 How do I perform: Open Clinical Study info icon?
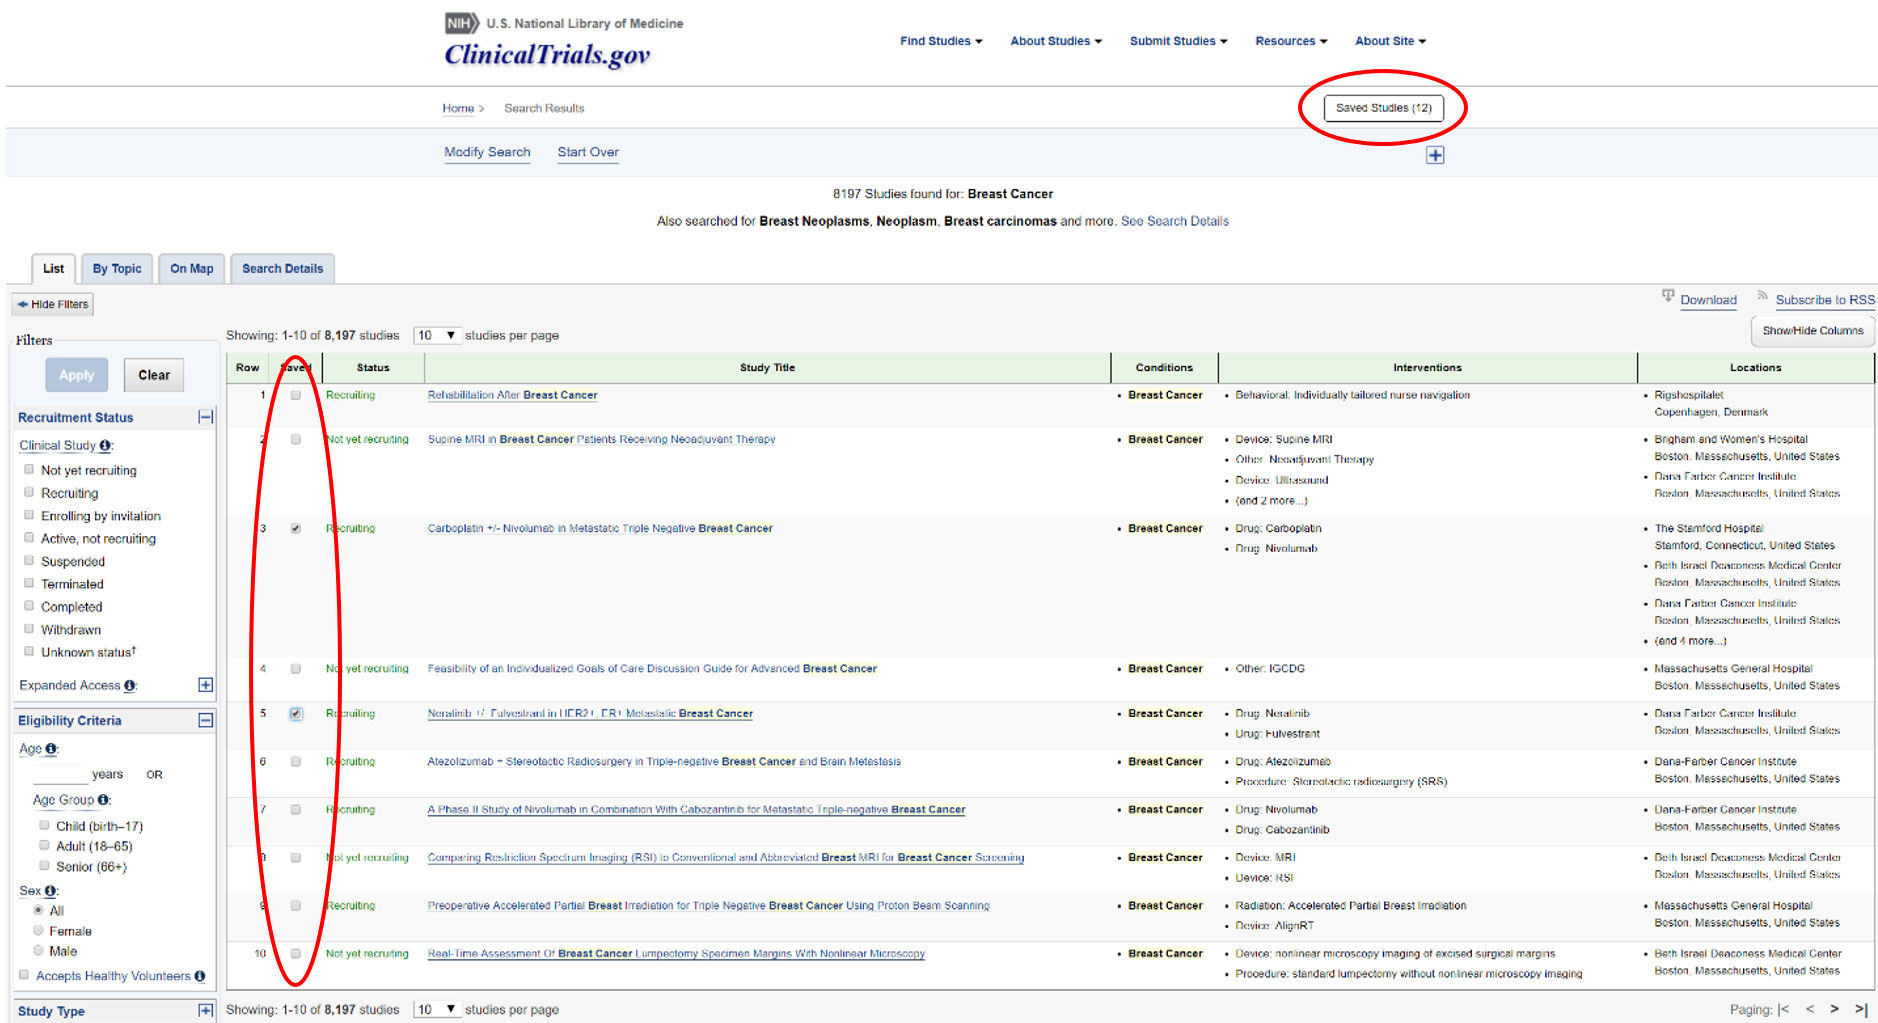click(105, 446)
